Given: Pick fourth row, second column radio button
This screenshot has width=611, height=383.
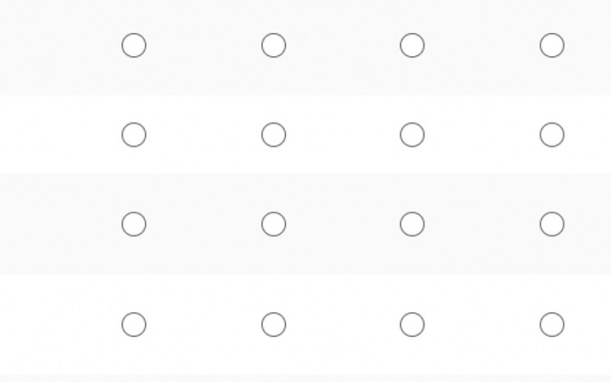Looking at the screenshot, I should 274,324.
